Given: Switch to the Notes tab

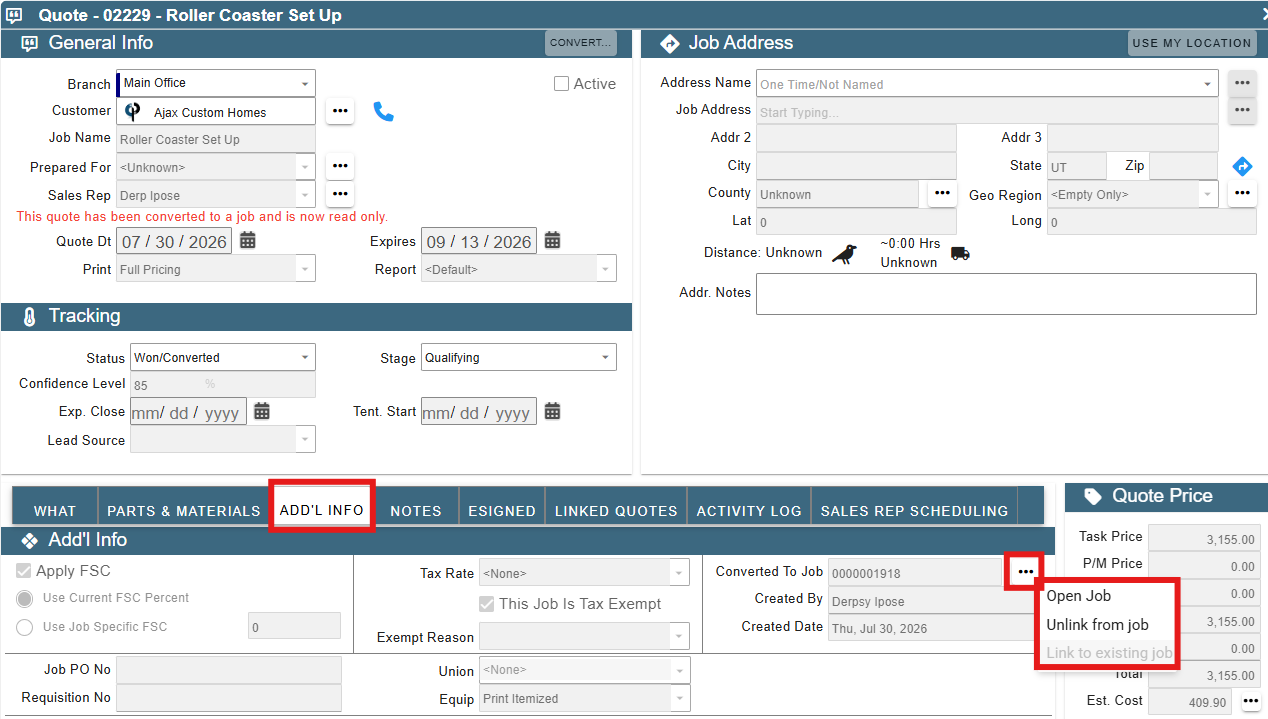Looking at the screenshot, I should pyautogui.click(x=416, y=510).
